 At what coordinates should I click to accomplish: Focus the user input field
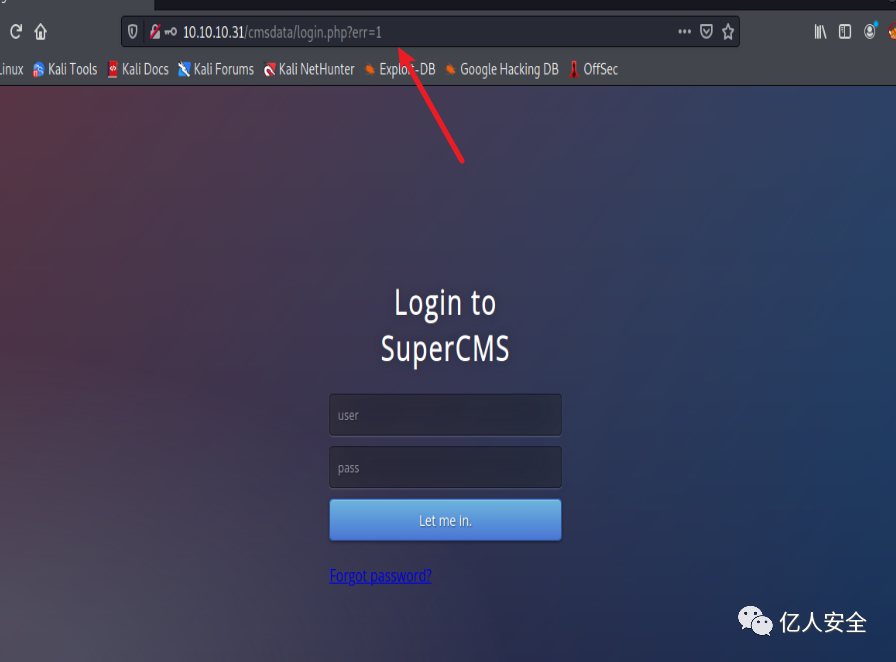point(445,415)
